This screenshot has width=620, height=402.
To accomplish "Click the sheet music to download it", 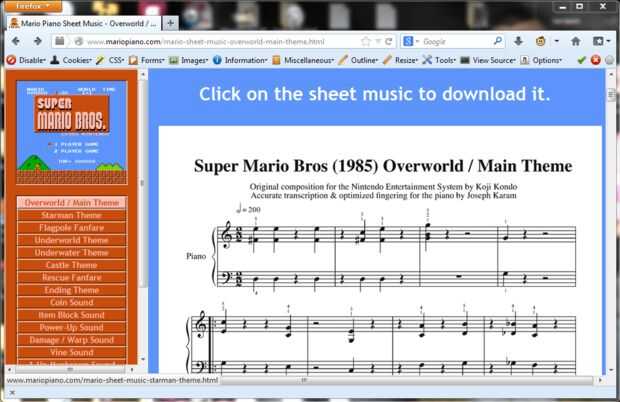I will pyautogui.click(x=380, y=250).
